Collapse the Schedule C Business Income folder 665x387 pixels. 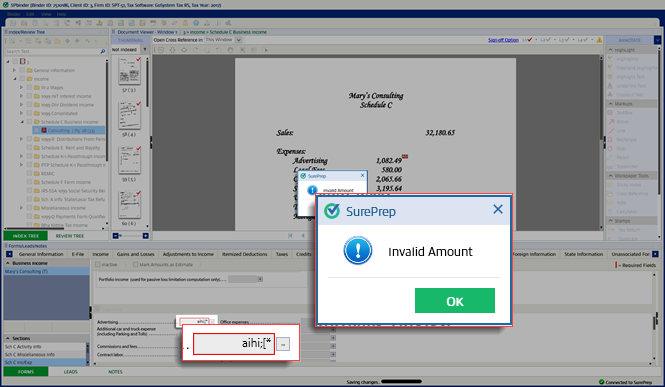coord(22,122)
